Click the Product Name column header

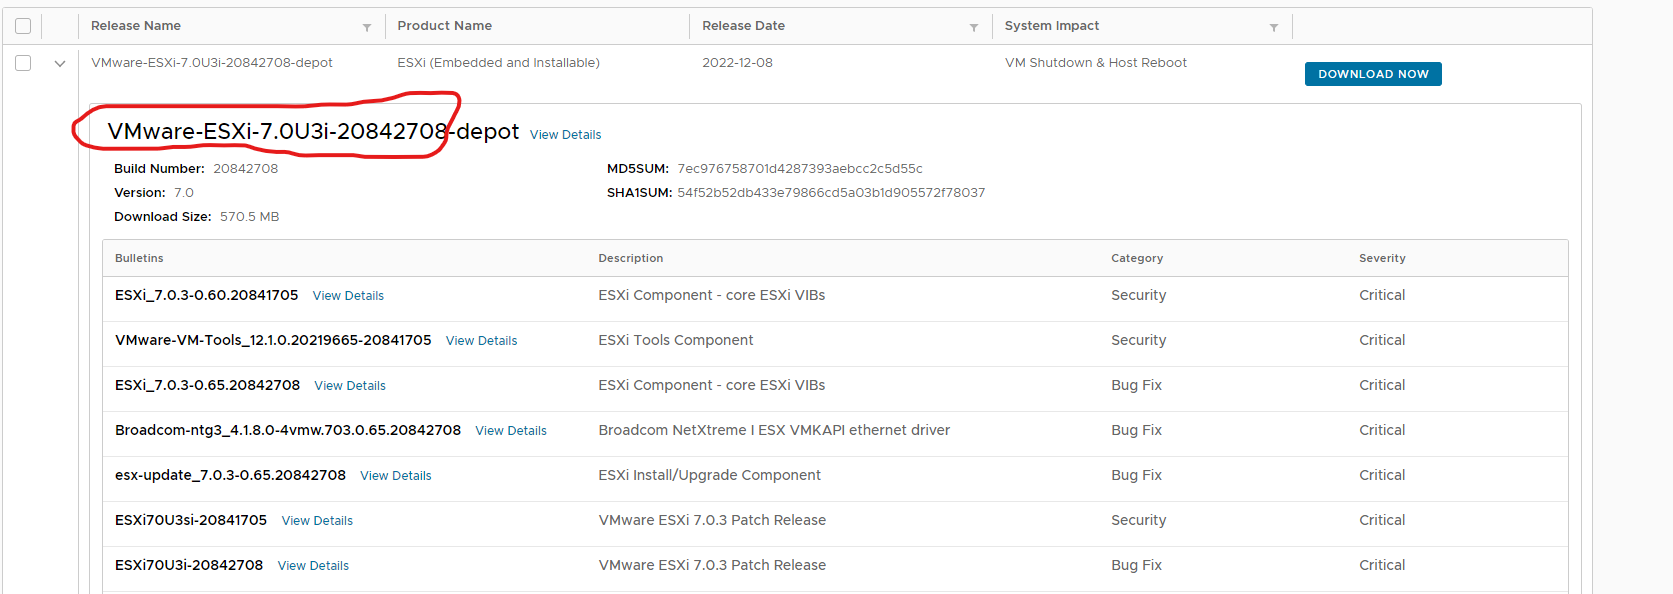444,26
